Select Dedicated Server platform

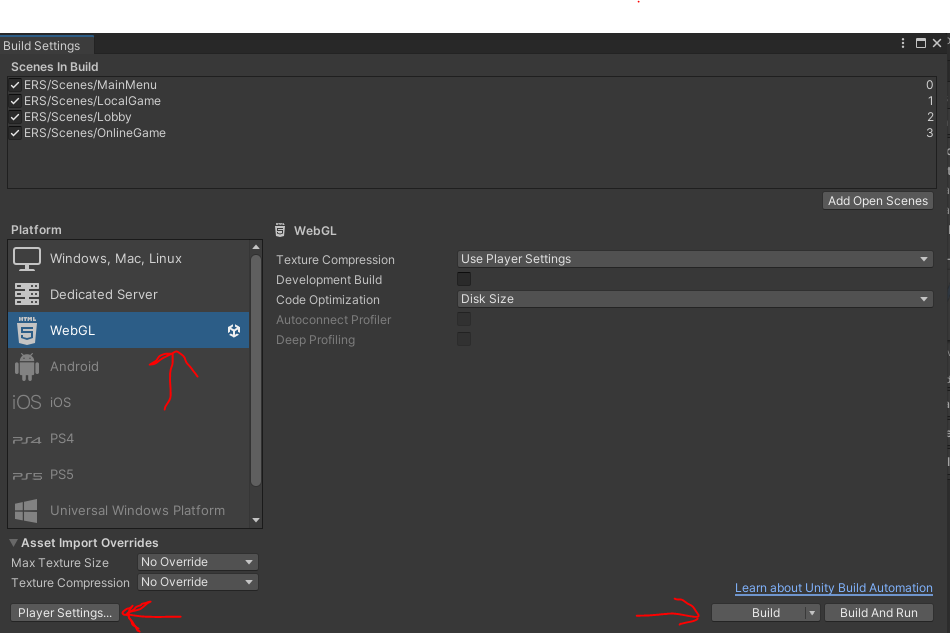(128, 294)
